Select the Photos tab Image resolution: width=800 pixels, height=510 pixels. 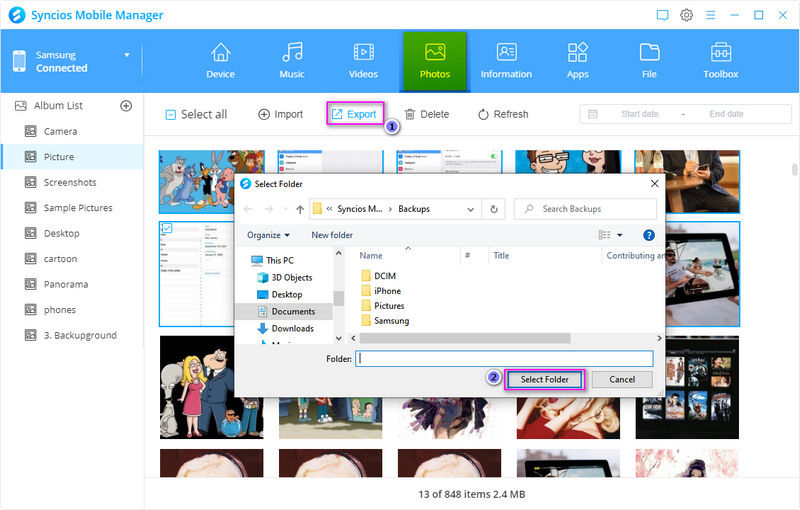435,61
